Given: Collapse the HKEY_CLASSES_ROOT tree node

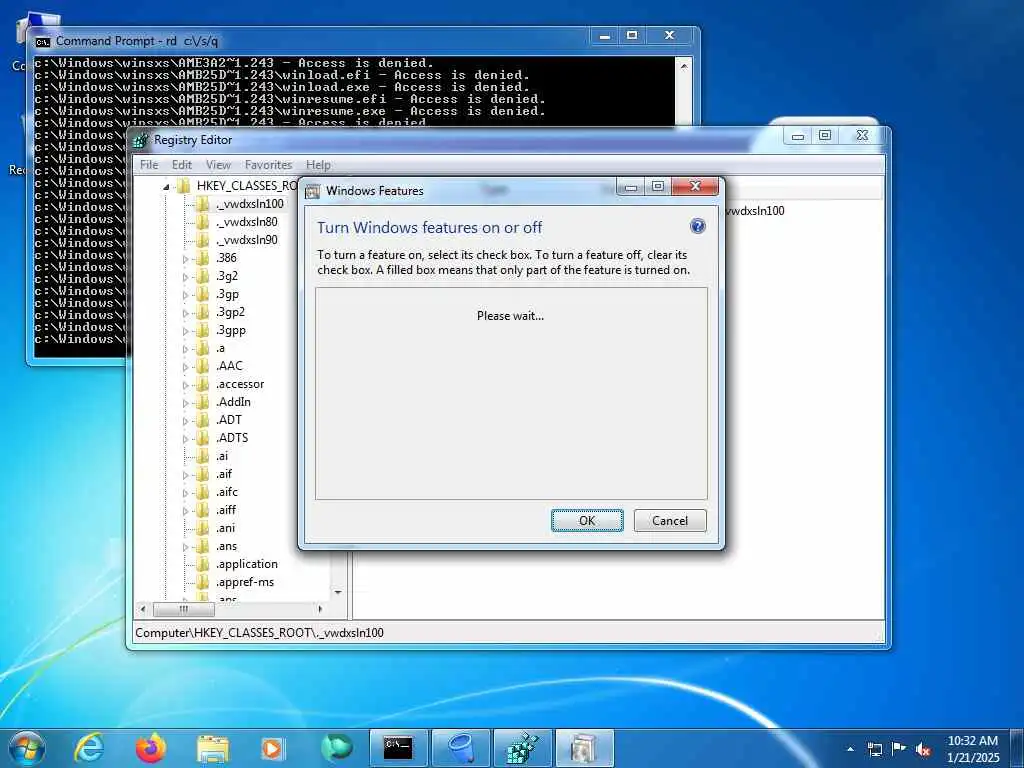Looking at the screenshot, I should tap(167, 187).
